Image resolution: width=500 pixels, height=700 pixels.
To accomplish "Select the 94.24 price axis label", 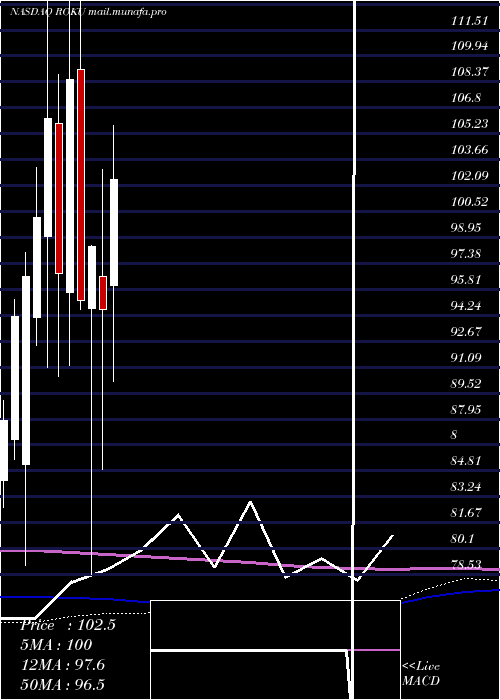I will (x=466, y=306).
